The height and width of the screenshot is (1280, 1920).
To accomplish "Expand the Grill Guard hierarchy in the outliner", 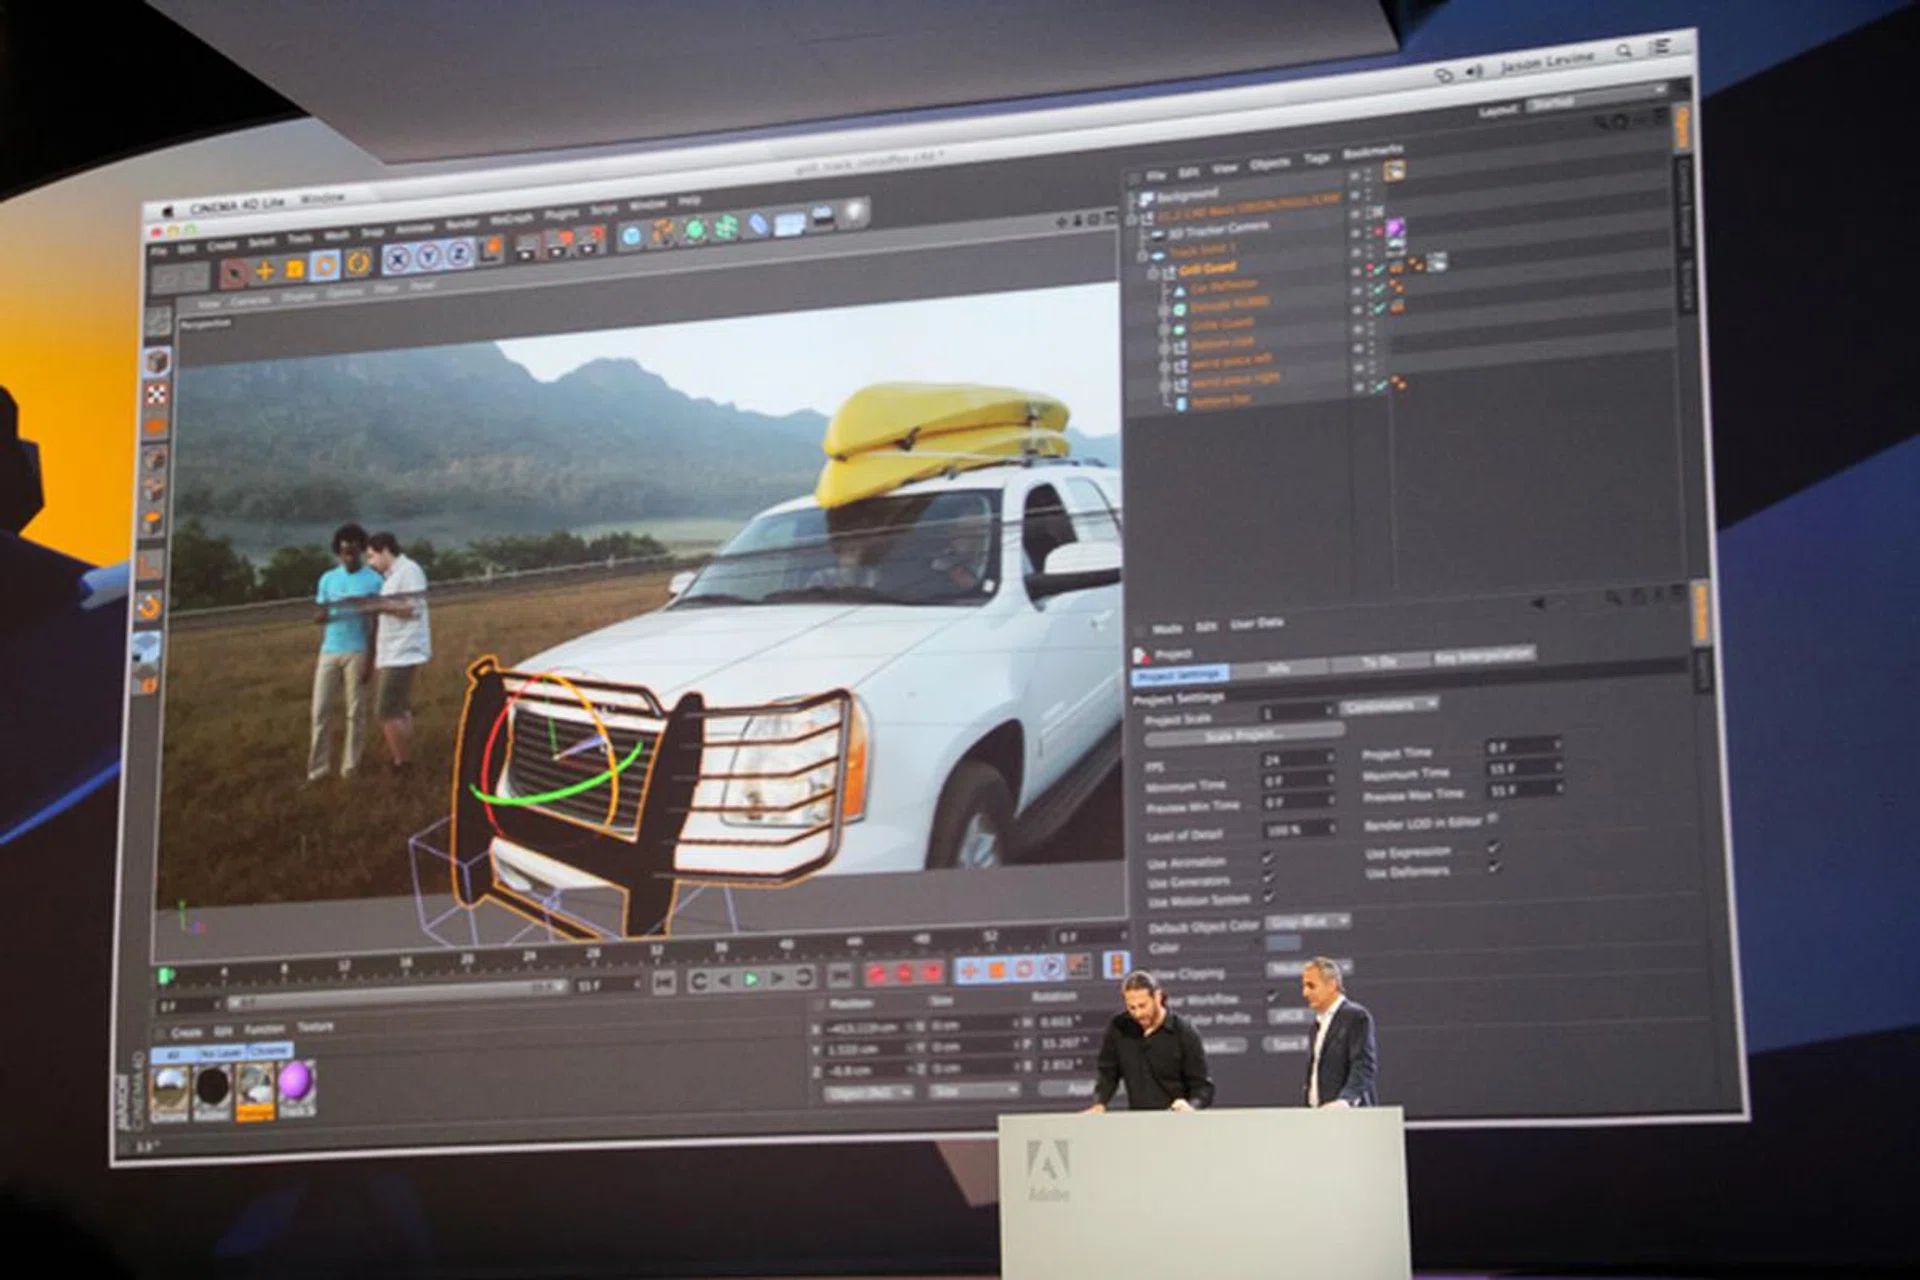I will pos(1151,271).
